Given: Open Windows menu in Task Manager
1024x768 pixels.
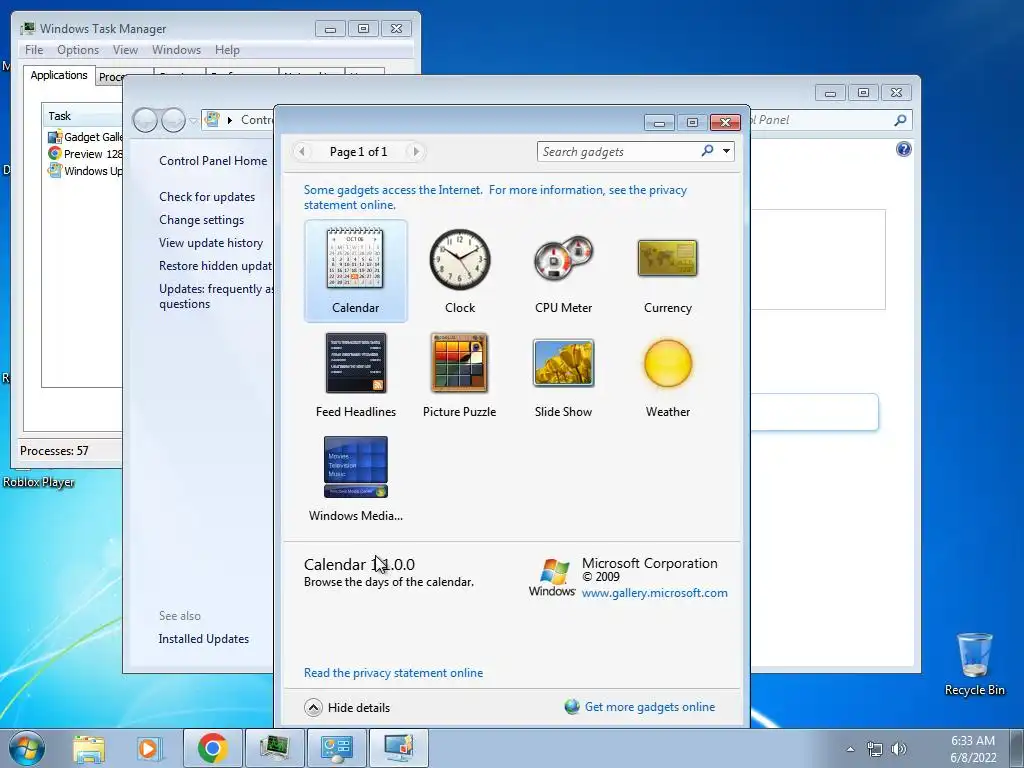Looking at the screenshot, I should (x=176, y=50).
